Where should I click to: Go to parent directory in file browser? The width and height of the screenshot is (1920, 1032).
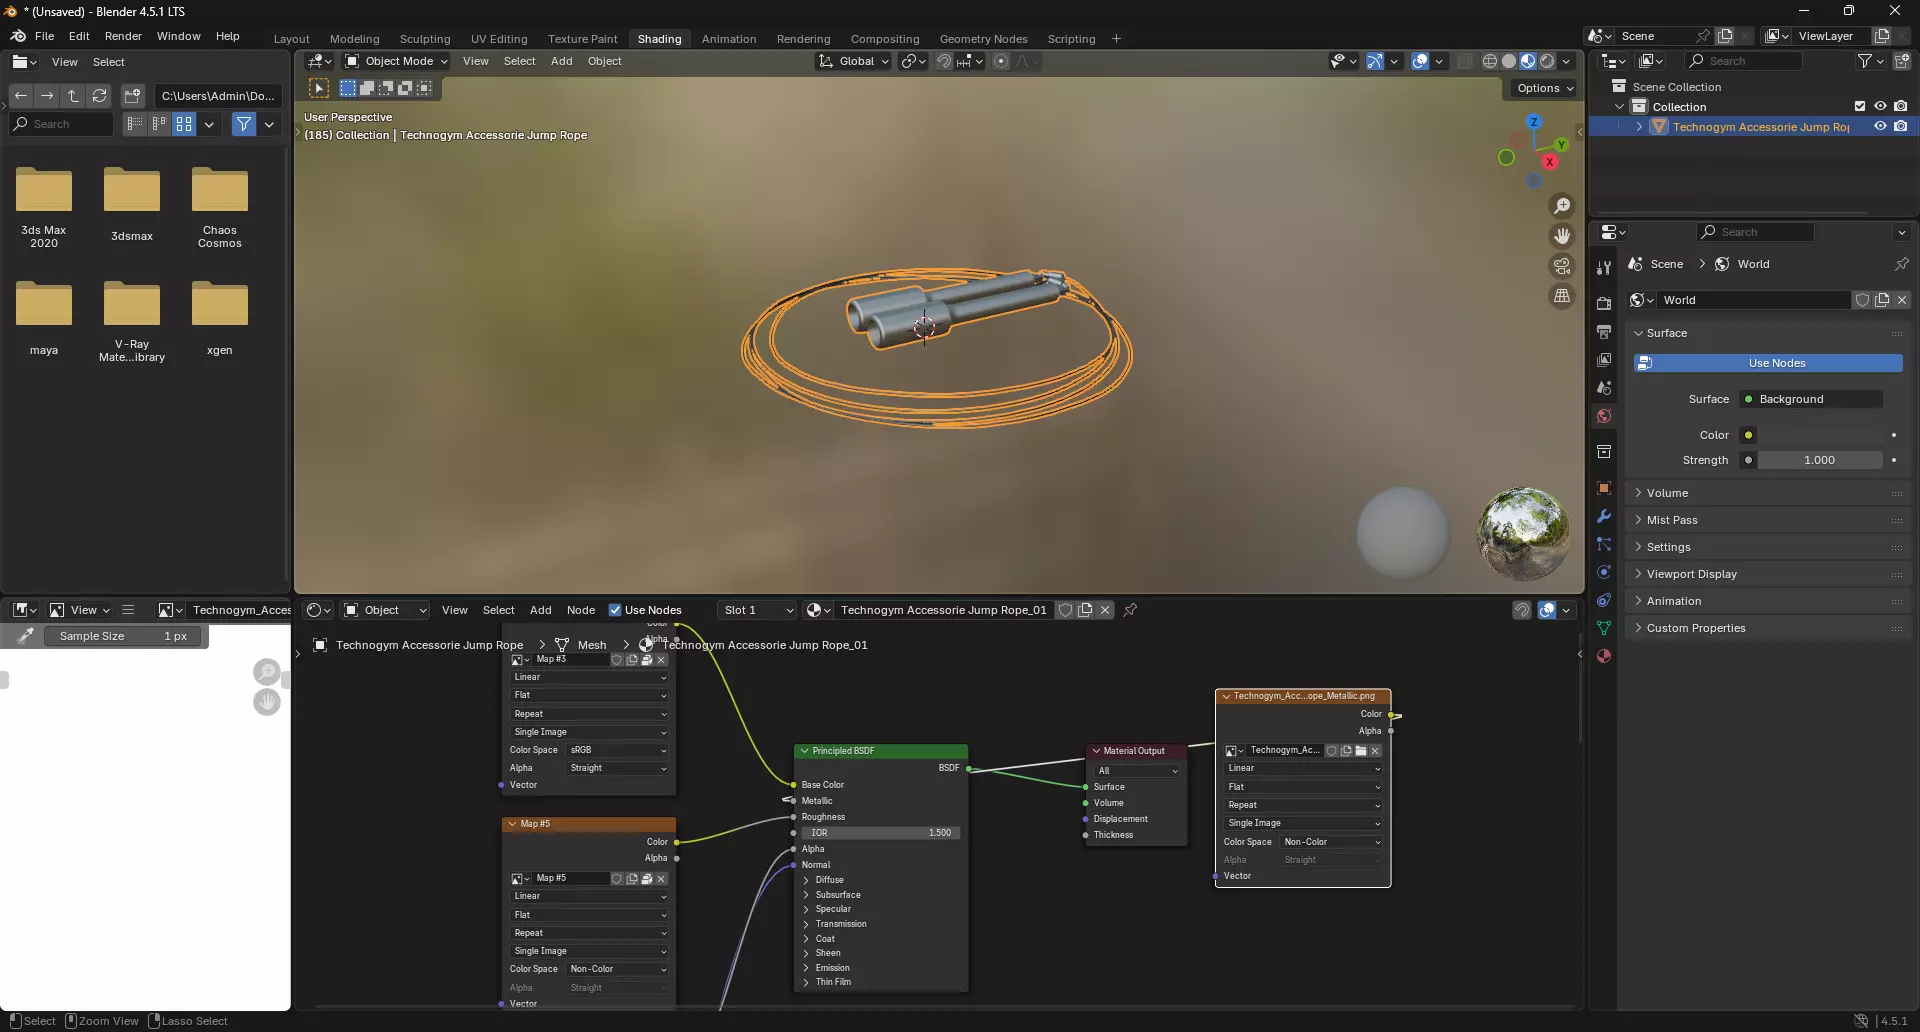(73, 96)
